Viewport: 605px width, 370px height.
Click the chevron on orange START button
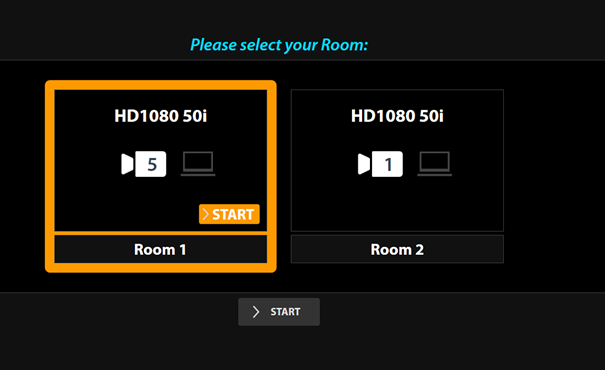point(206,214)
